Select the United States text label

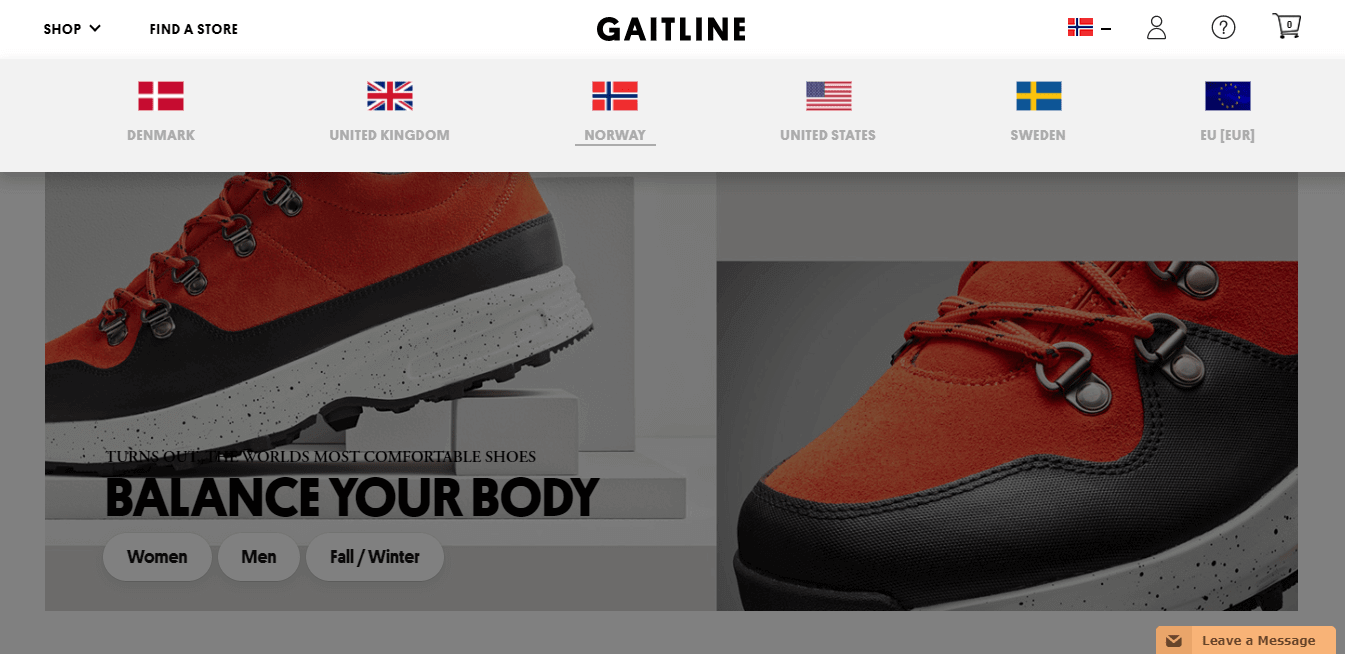click(x=828, y=136)
